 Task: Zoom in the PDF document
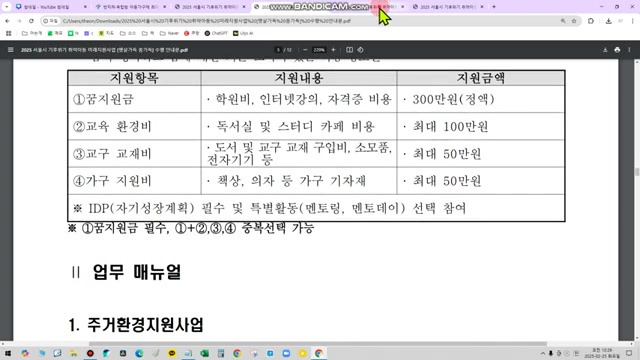[x=333, y=50]
